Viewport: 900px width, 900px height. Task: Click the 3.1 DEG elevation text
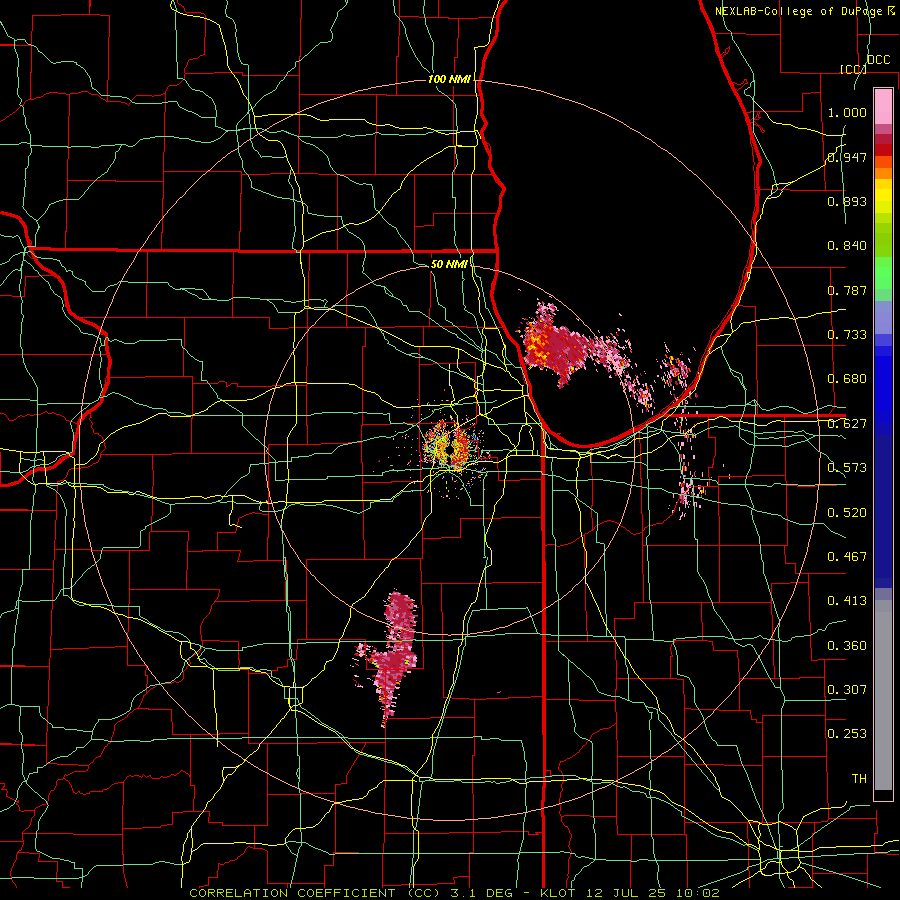(480, 893)
